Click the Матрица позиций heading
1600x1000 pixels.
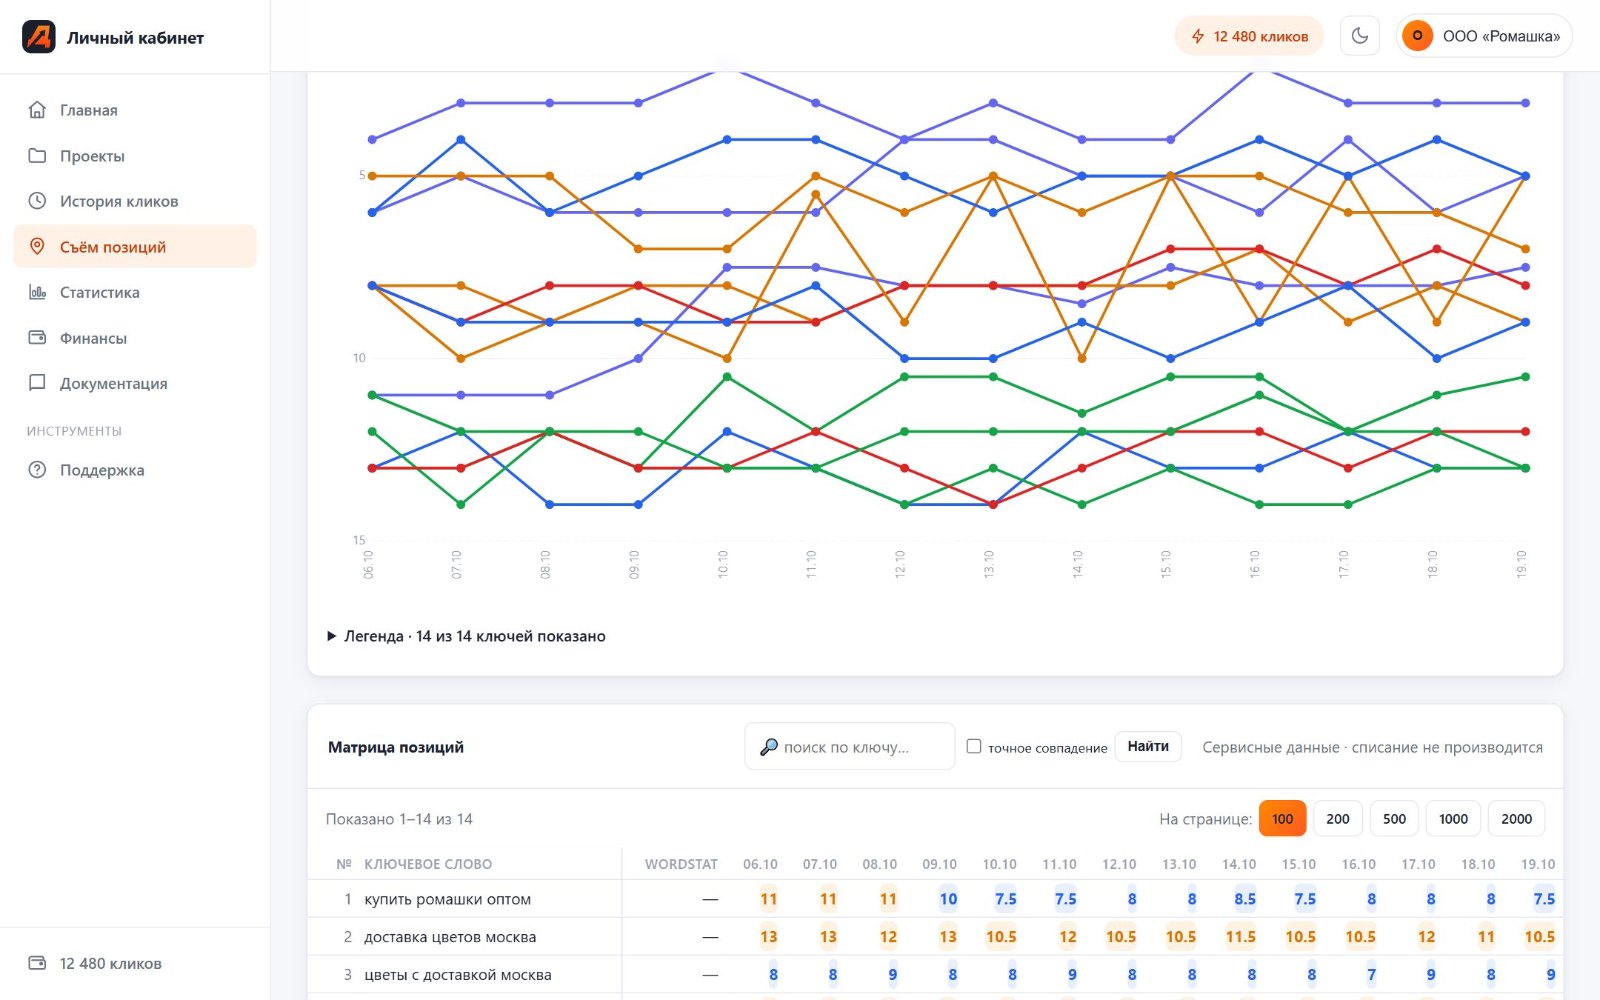coord(396,747)
